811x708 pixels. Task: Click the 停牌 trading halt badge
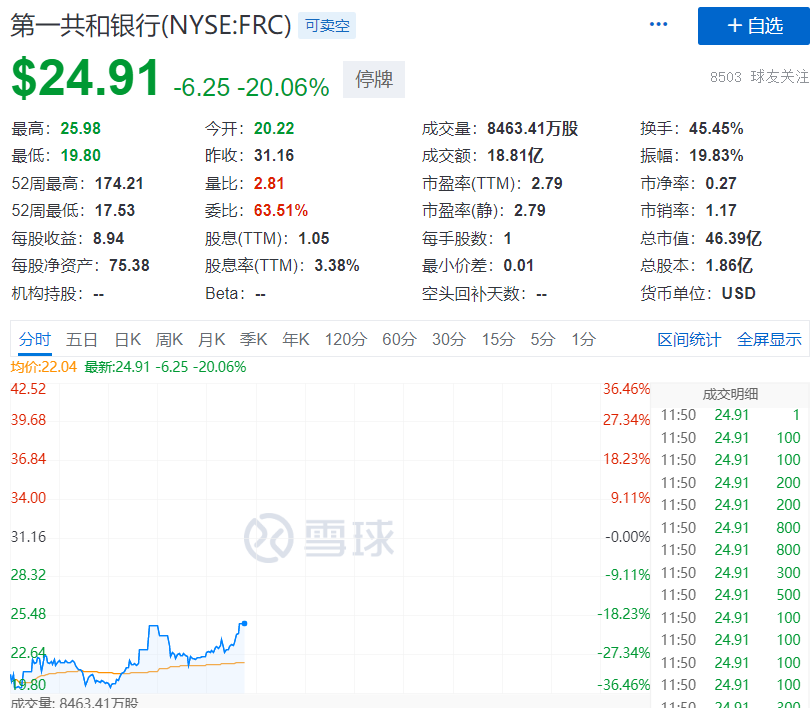pyautogui.click(x=373, y=79)
